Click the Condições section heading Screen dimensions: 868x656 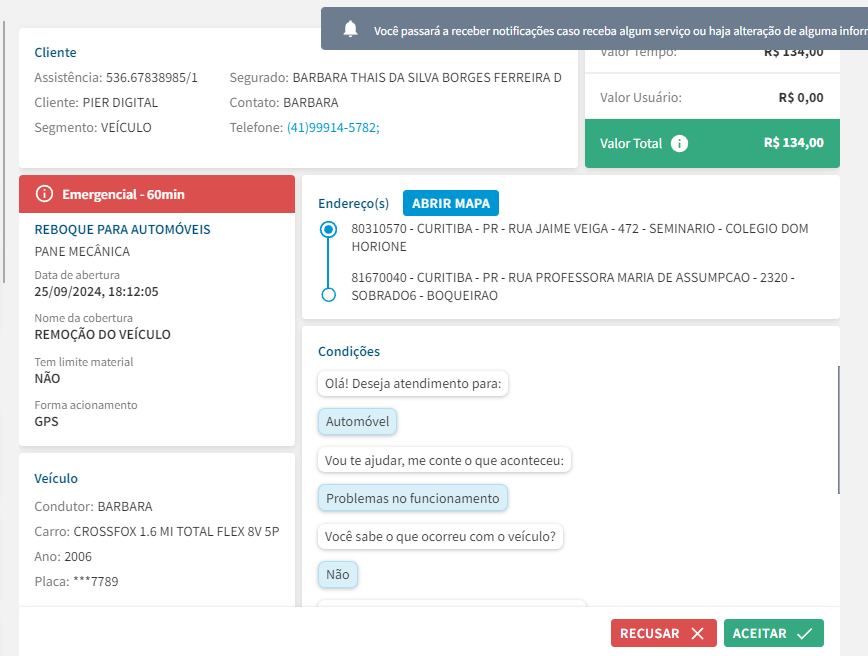point(349,352)
